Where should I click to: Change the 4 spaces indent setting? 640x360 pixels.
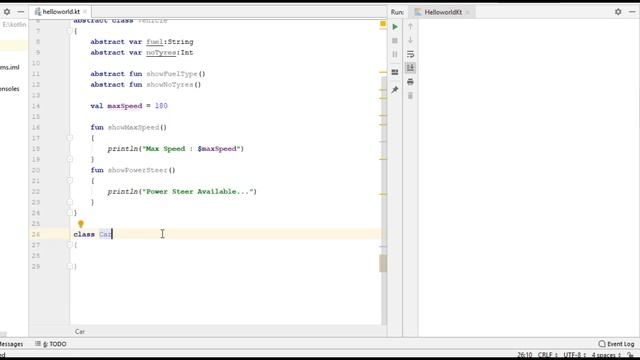coord(606,355)
